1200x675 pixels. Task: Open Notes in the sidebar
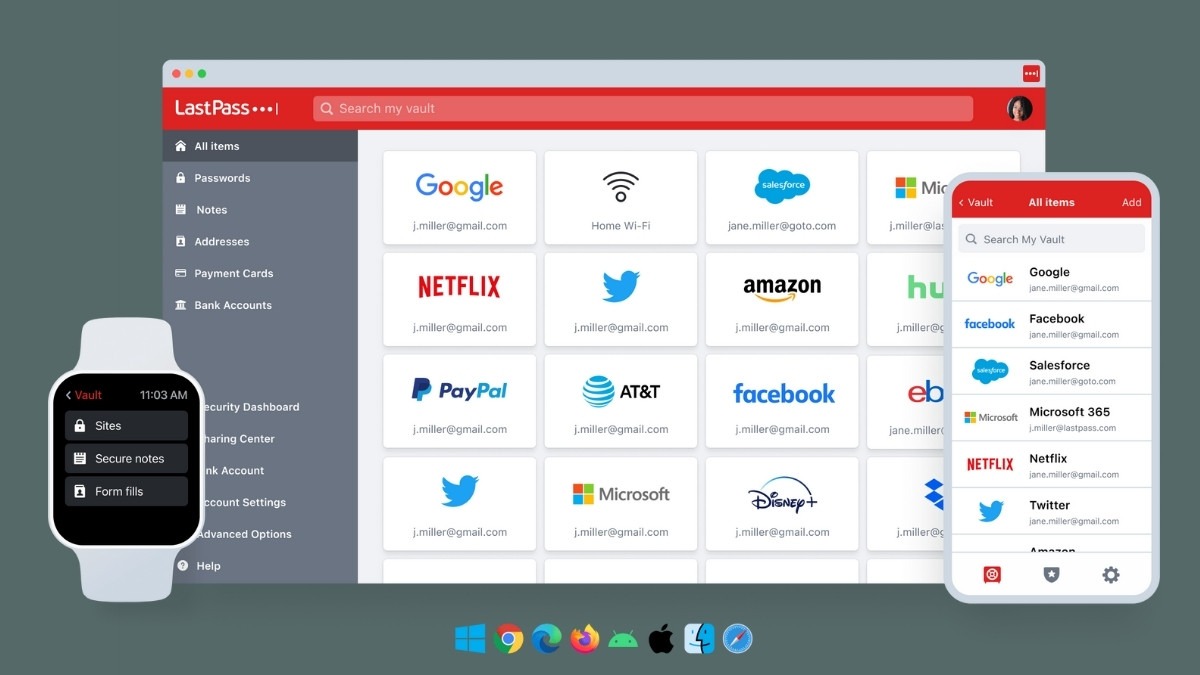[260, 210]
